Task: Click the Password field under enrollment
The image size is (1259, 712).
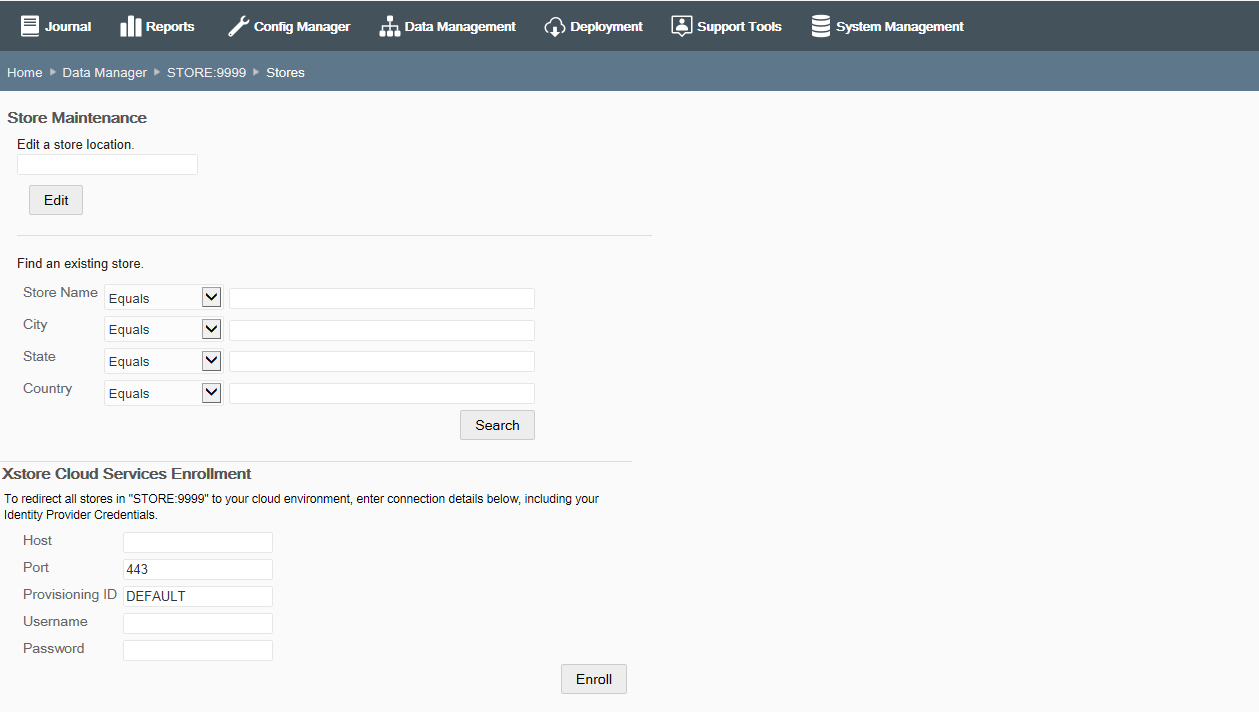Action: pos(197,649)
